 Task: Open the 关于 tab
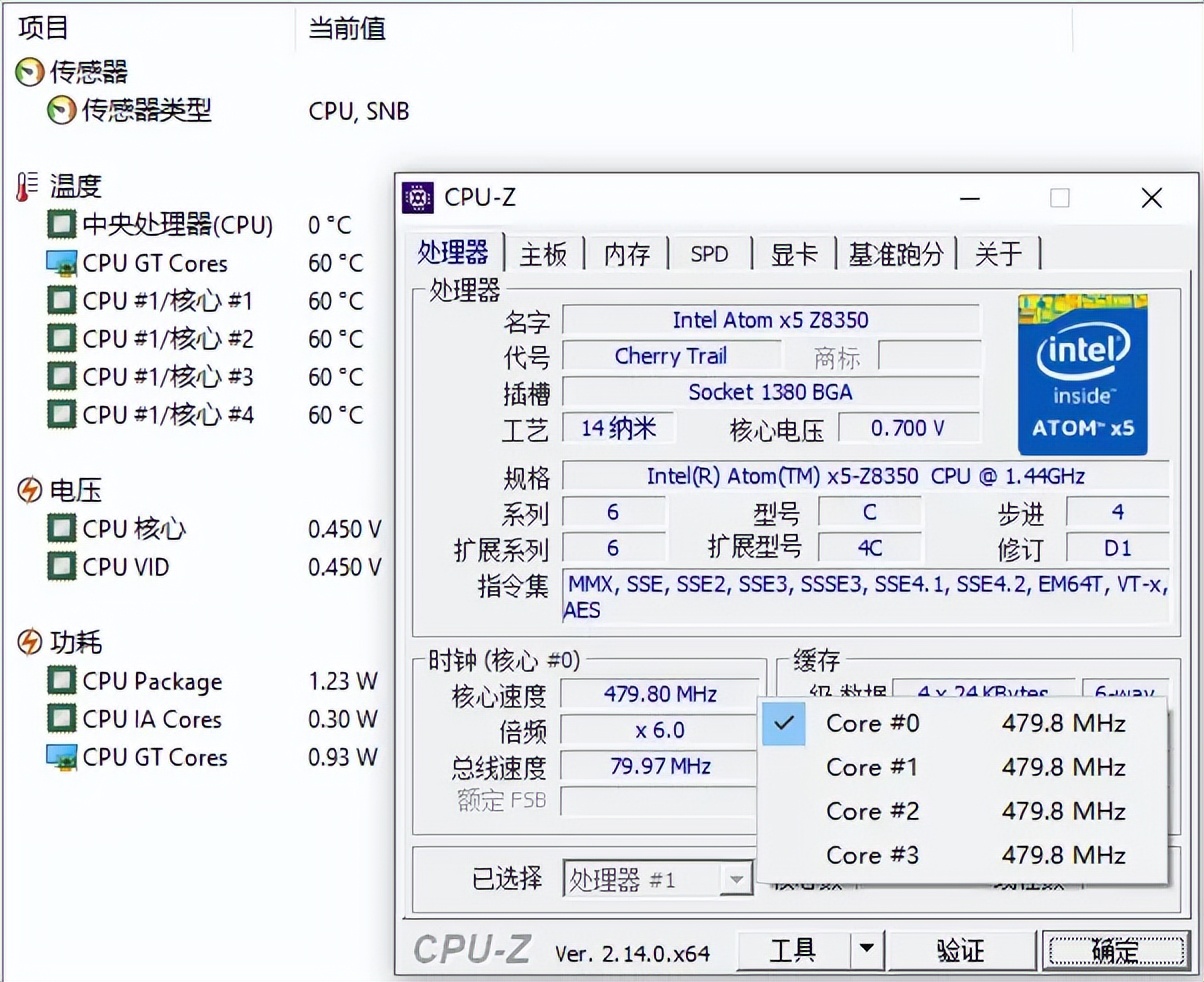(x=999, y=254)
